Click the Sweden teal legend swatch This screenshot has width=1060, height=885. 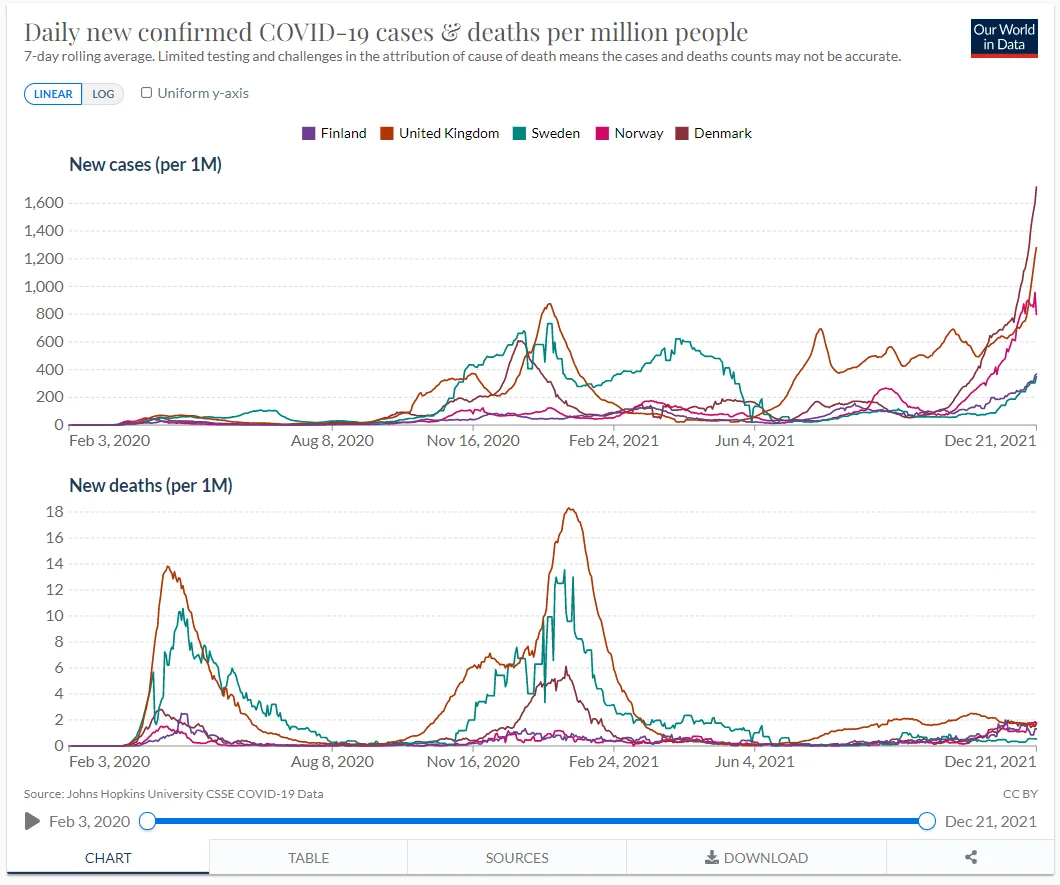[x=519, y=133]
